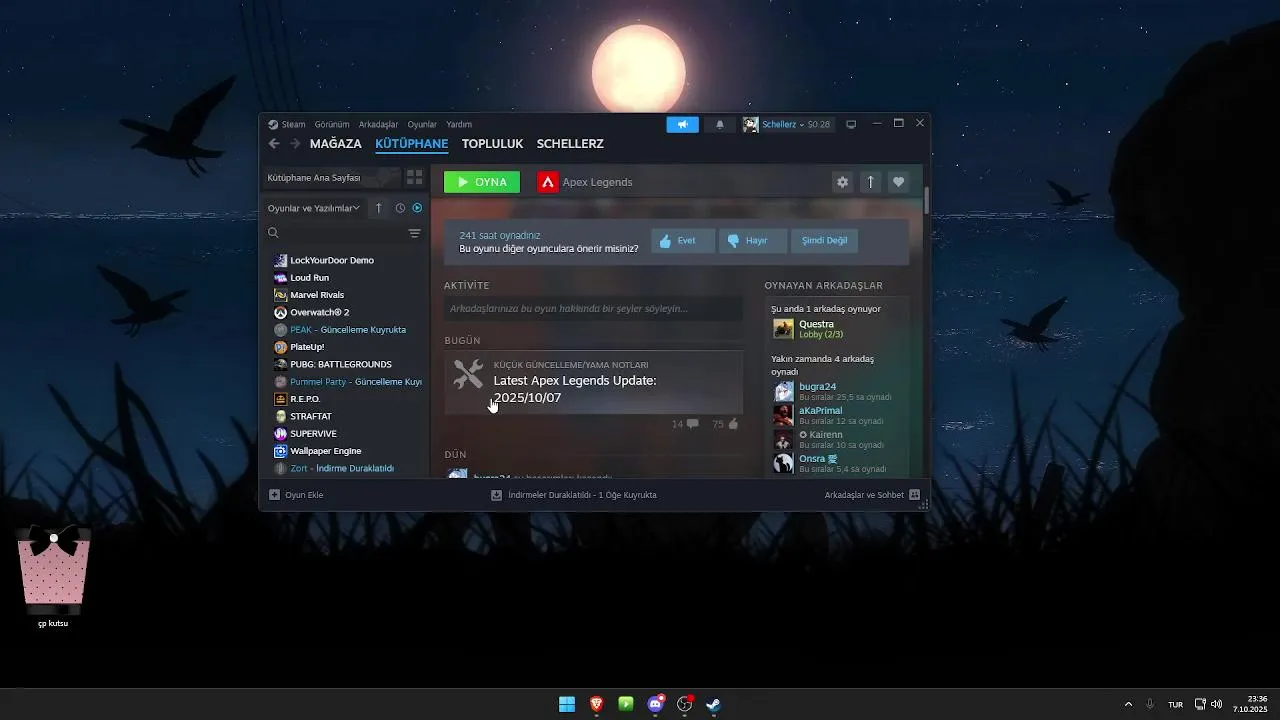Toggle the ready-to-play filter icon
Viewport: 1280px width, 720px height.
pyautogui.click(x=417, y=208)
